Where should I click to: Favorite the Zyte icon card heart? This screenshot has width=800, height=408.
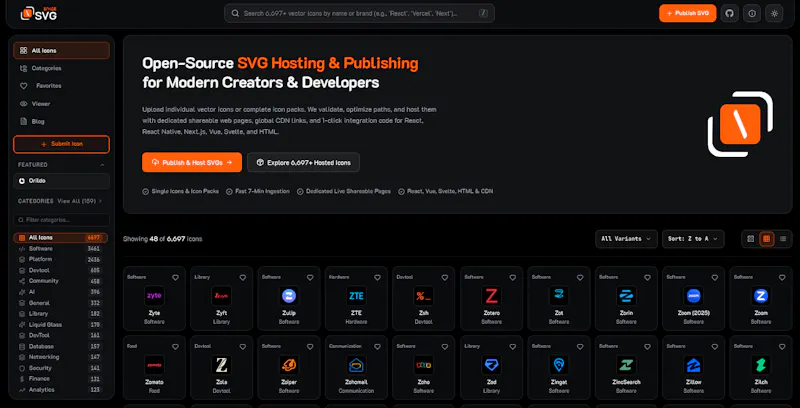pyautogui.click(x=176, y=277)
